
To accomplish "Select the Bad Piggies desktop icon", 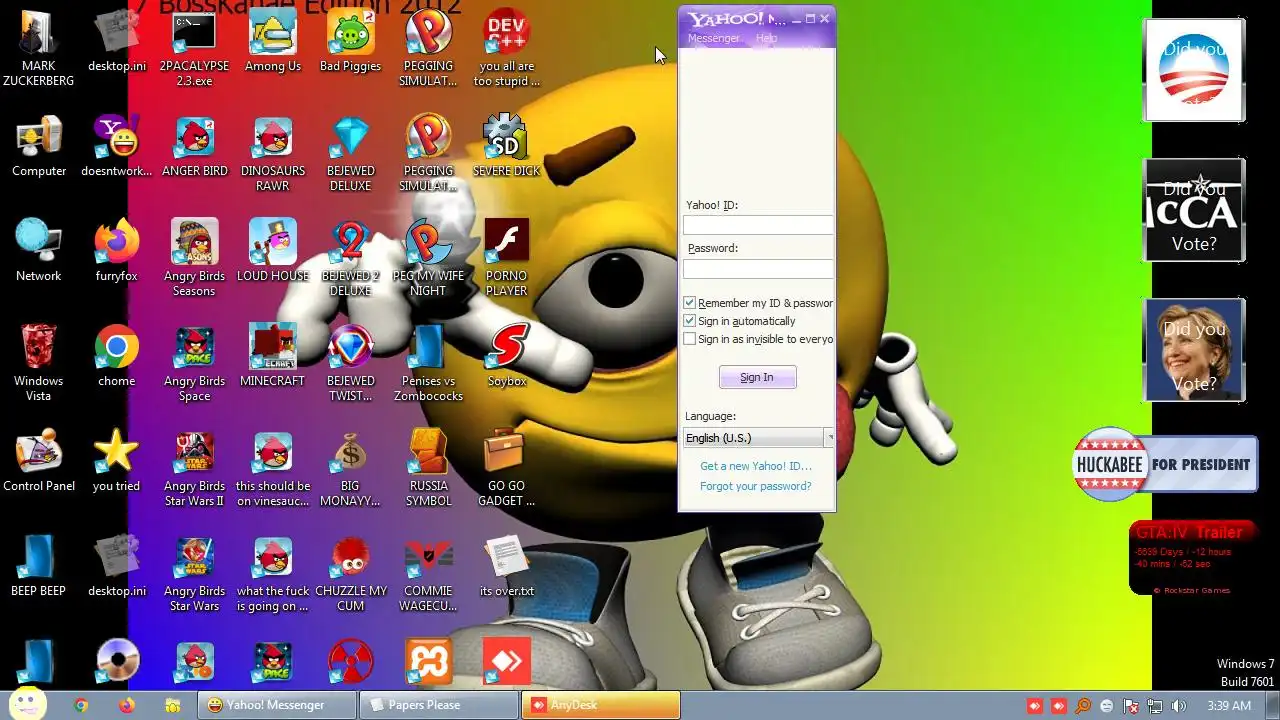I will (x=350, y=40).
